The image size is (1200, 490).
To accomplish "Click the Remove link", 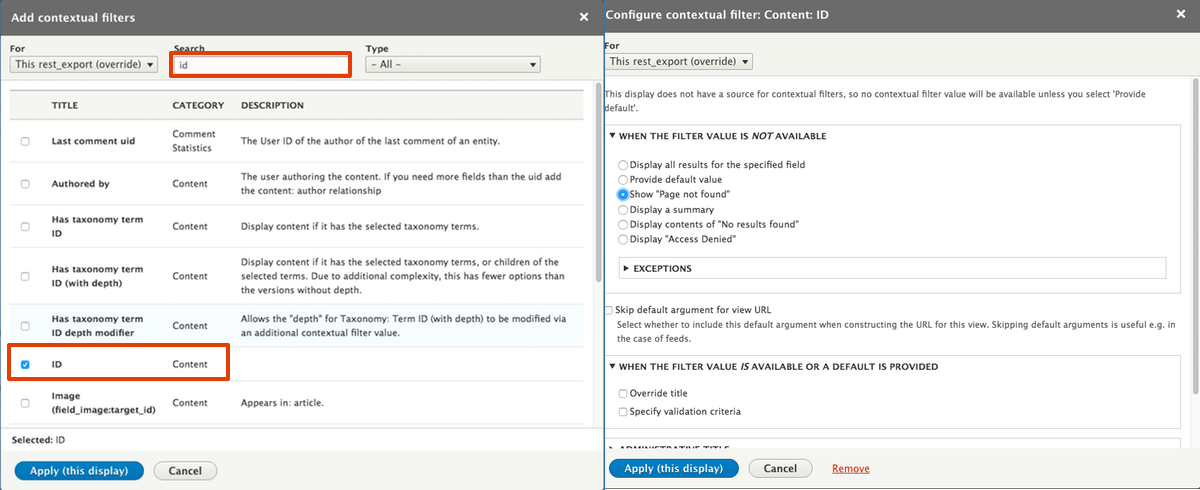I will 851,468.
